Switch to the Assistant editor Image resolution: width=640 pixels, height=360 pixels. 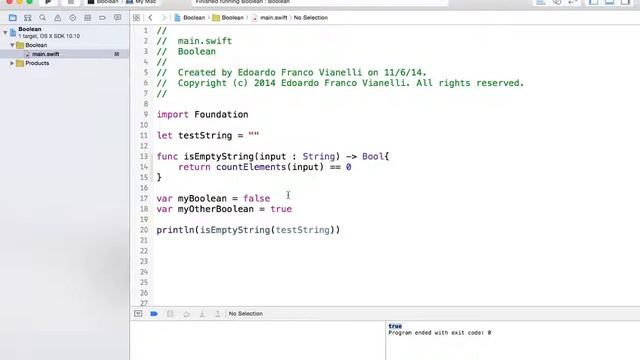[557, 2]
